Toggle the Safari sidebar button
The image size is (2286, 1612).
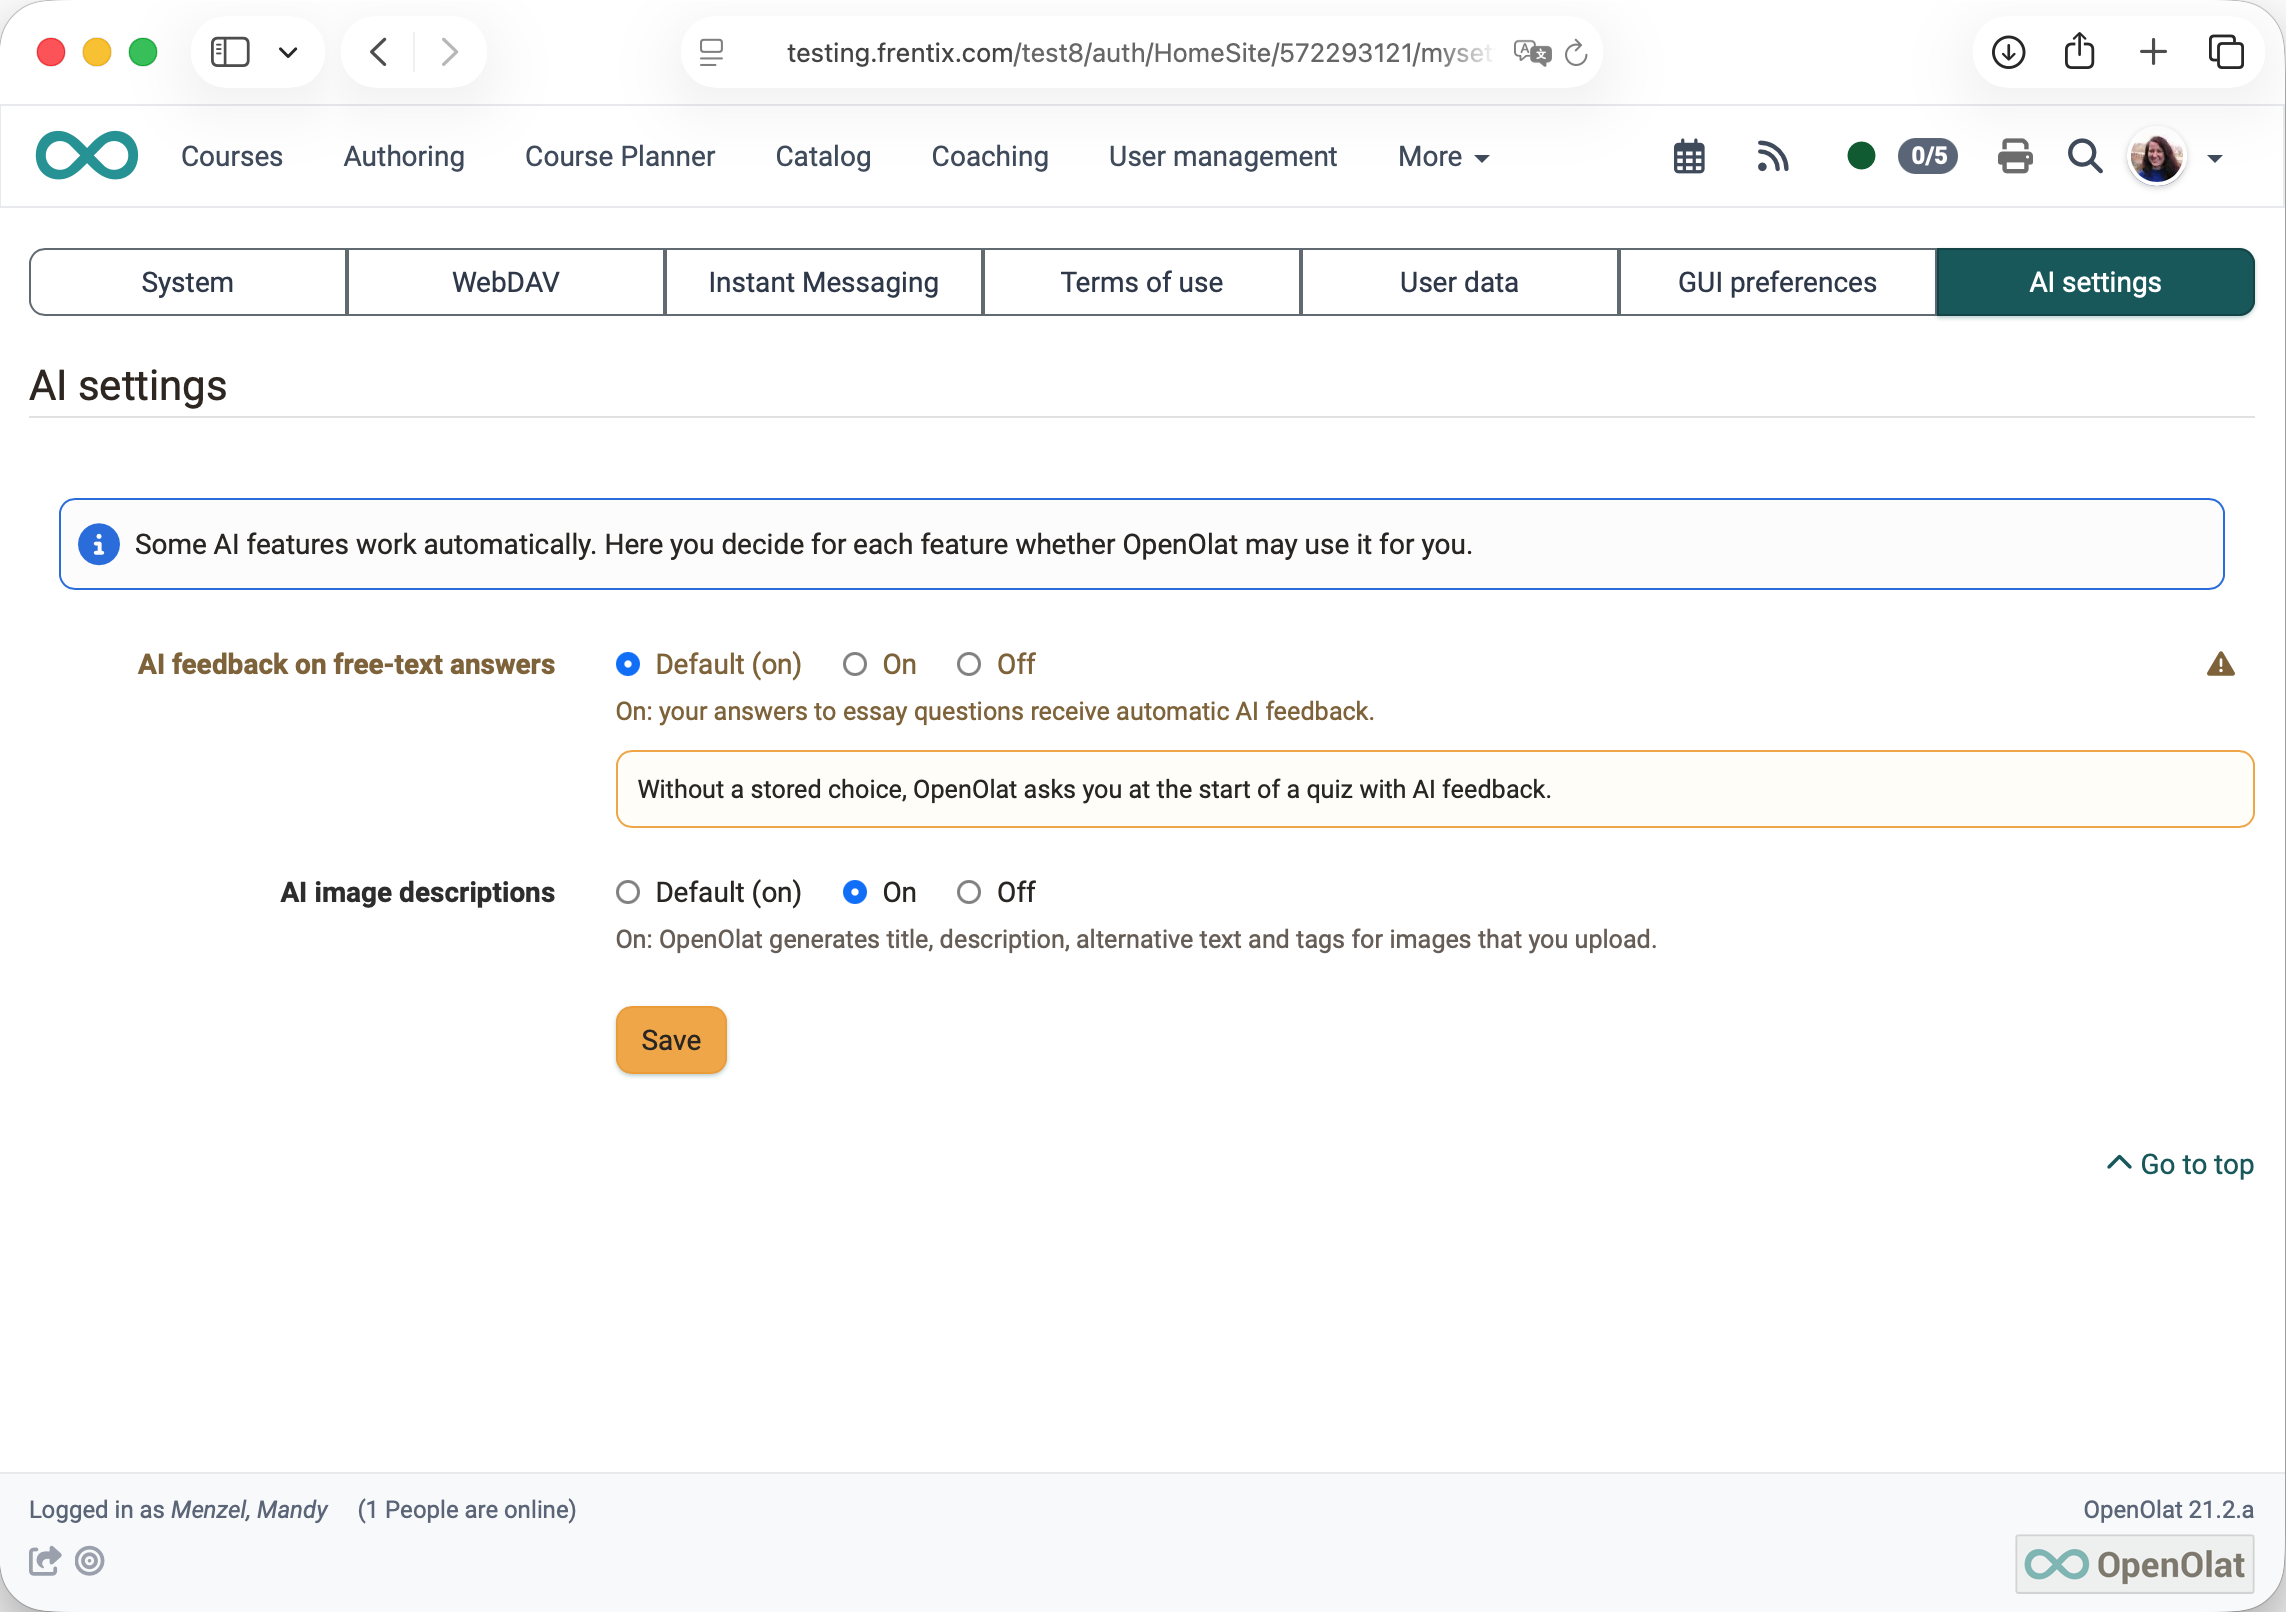point(229,52)
